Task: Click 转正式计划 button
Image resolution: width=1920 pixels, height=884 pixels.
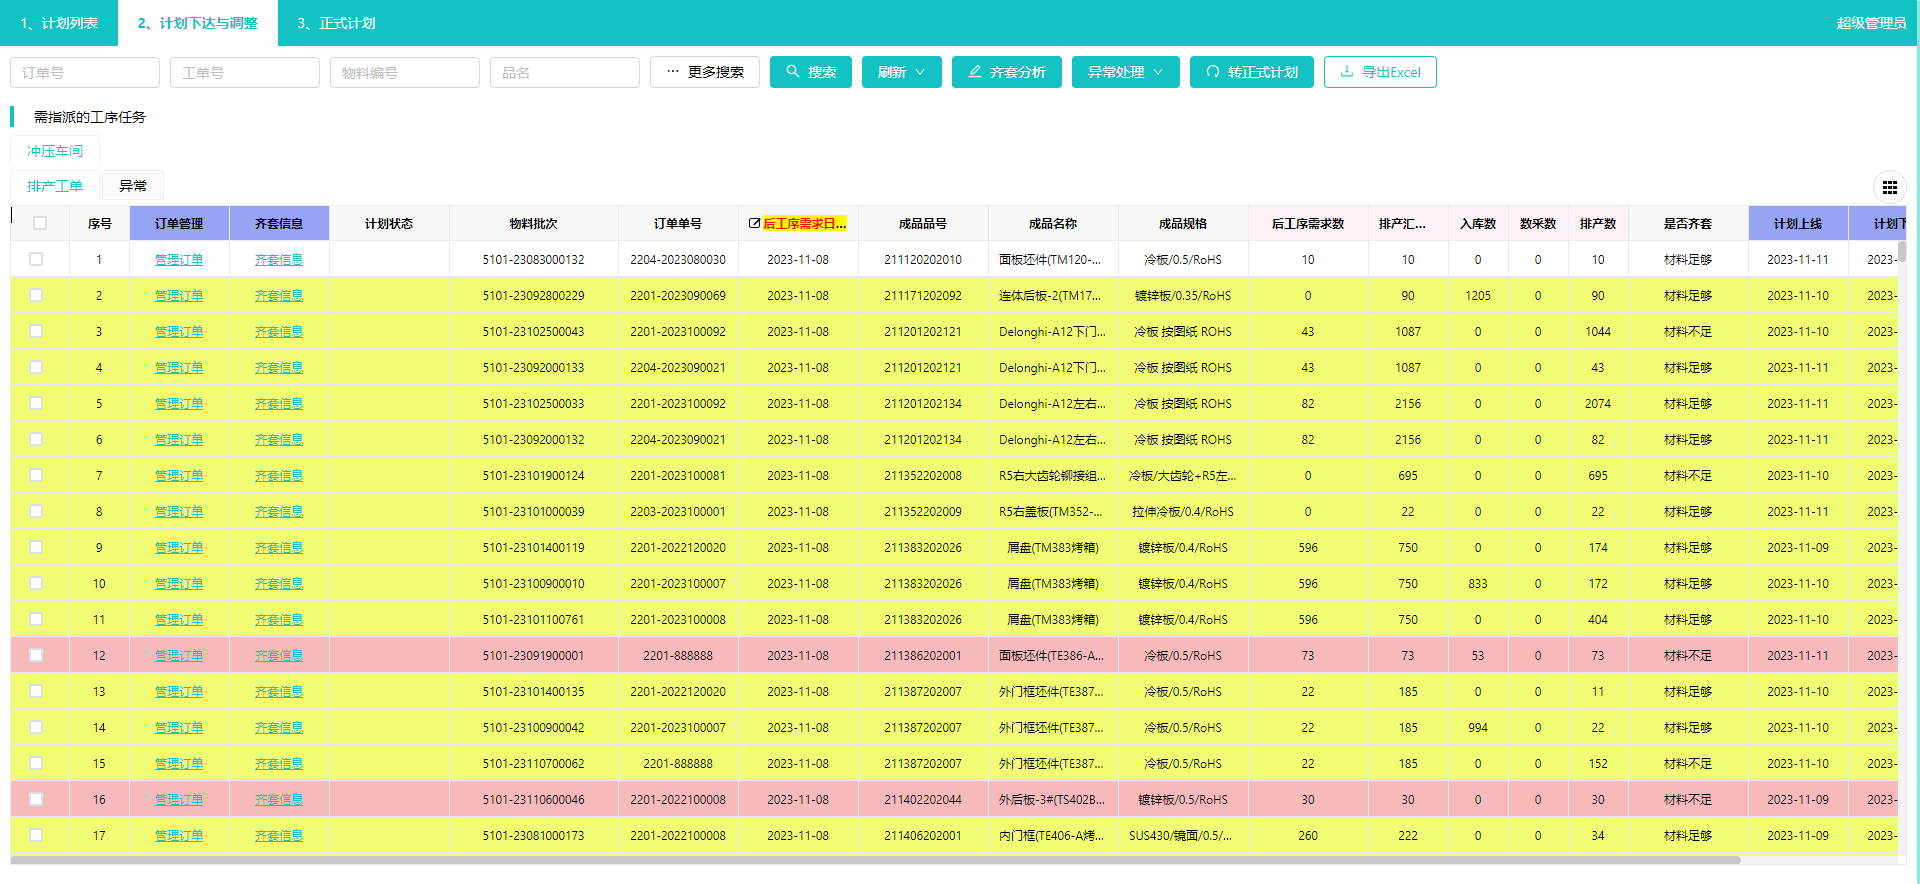Action: click(1252, 72)
